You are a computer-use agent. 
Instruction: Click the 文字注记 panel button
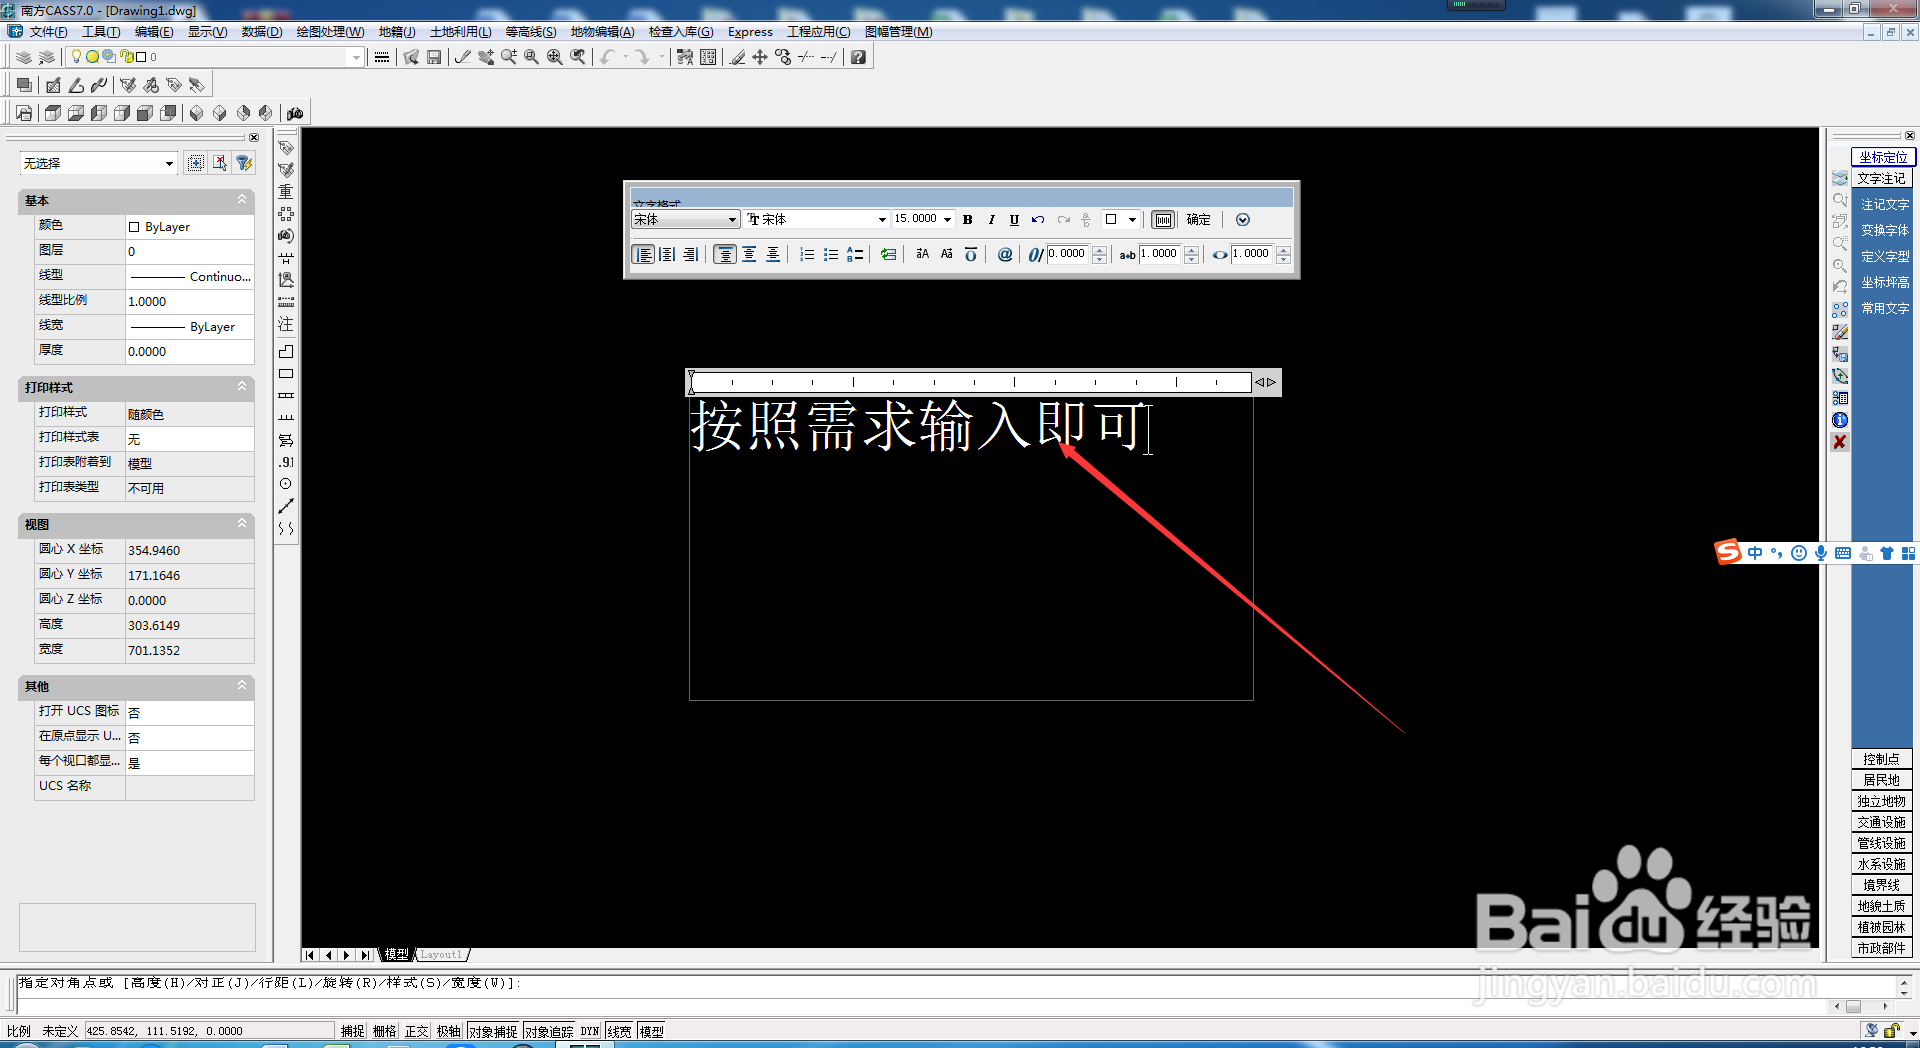(1881, 178)
